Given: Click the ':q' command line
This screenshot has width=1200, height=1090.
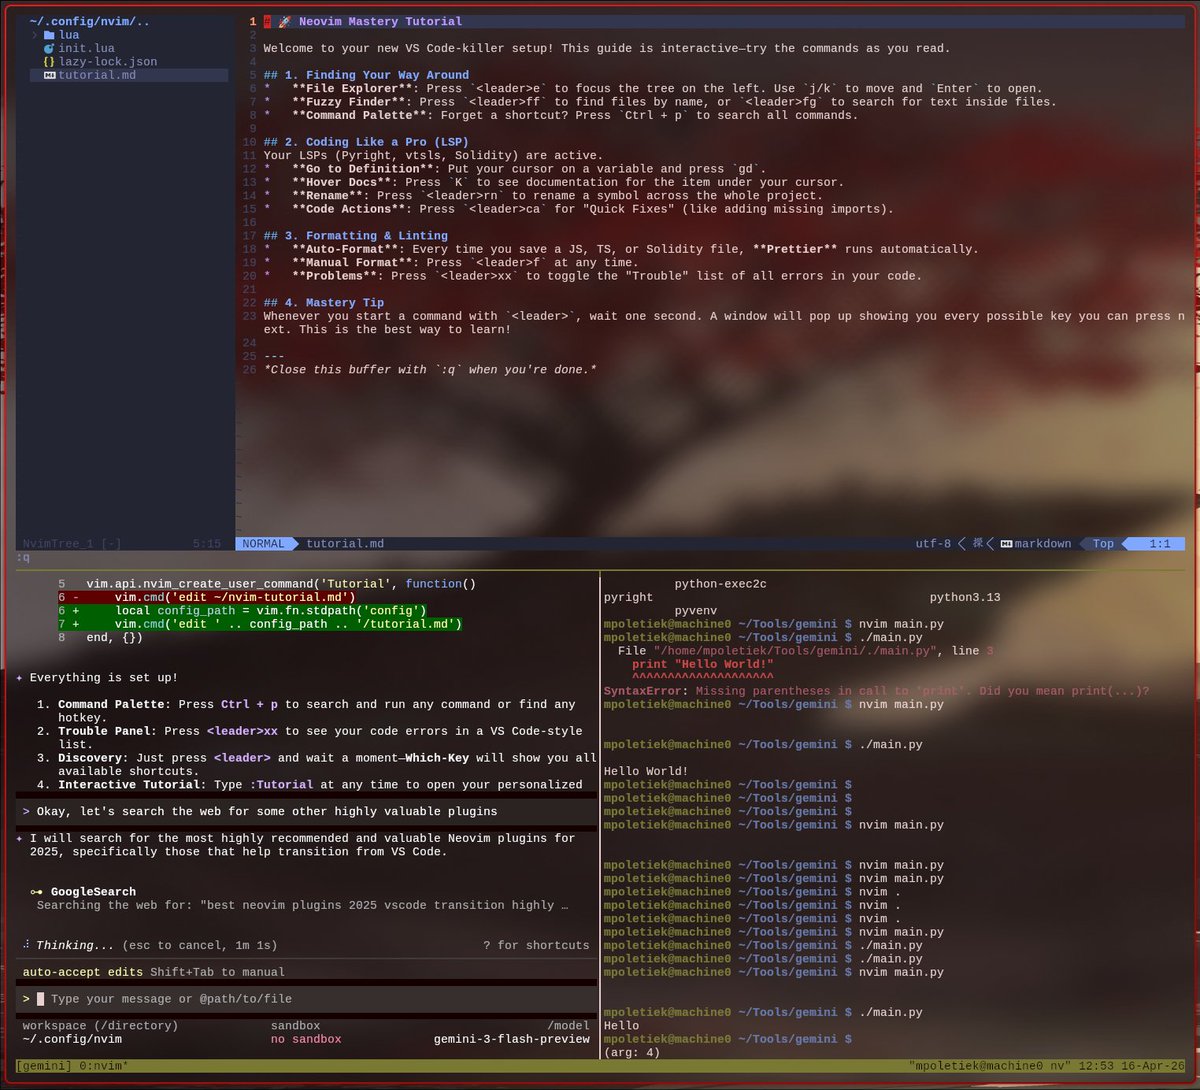Looking at the screenshot, I should pyautogui.click(x=22, y=557).
